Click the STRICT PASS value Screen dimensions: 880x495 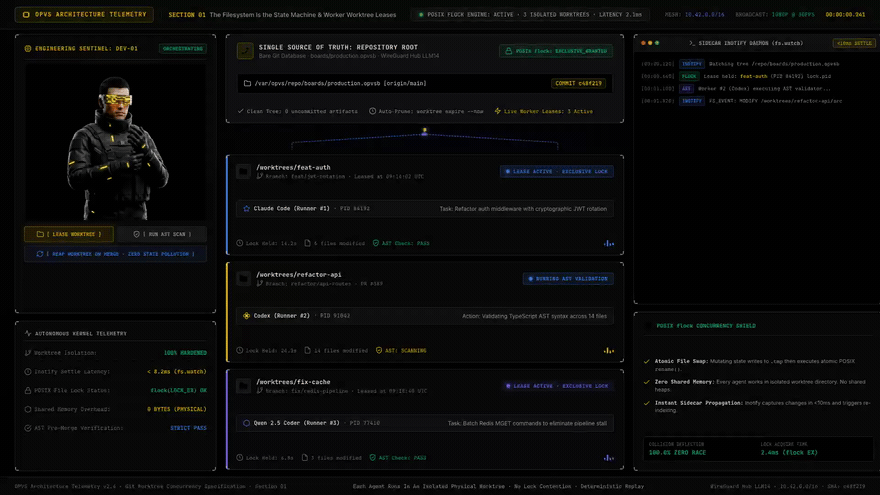click(x=189, y=428)
